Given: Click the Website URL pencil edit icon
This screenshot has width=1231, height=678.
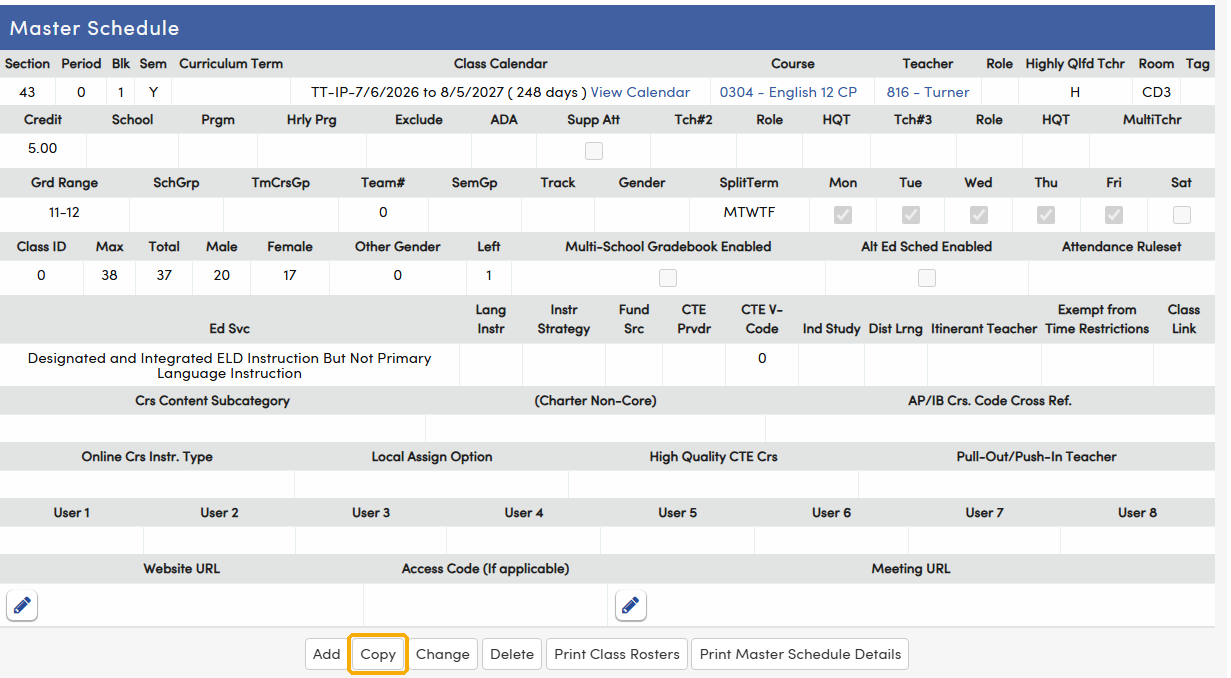Looking at the screenshot, I should [x=22, y=605].
